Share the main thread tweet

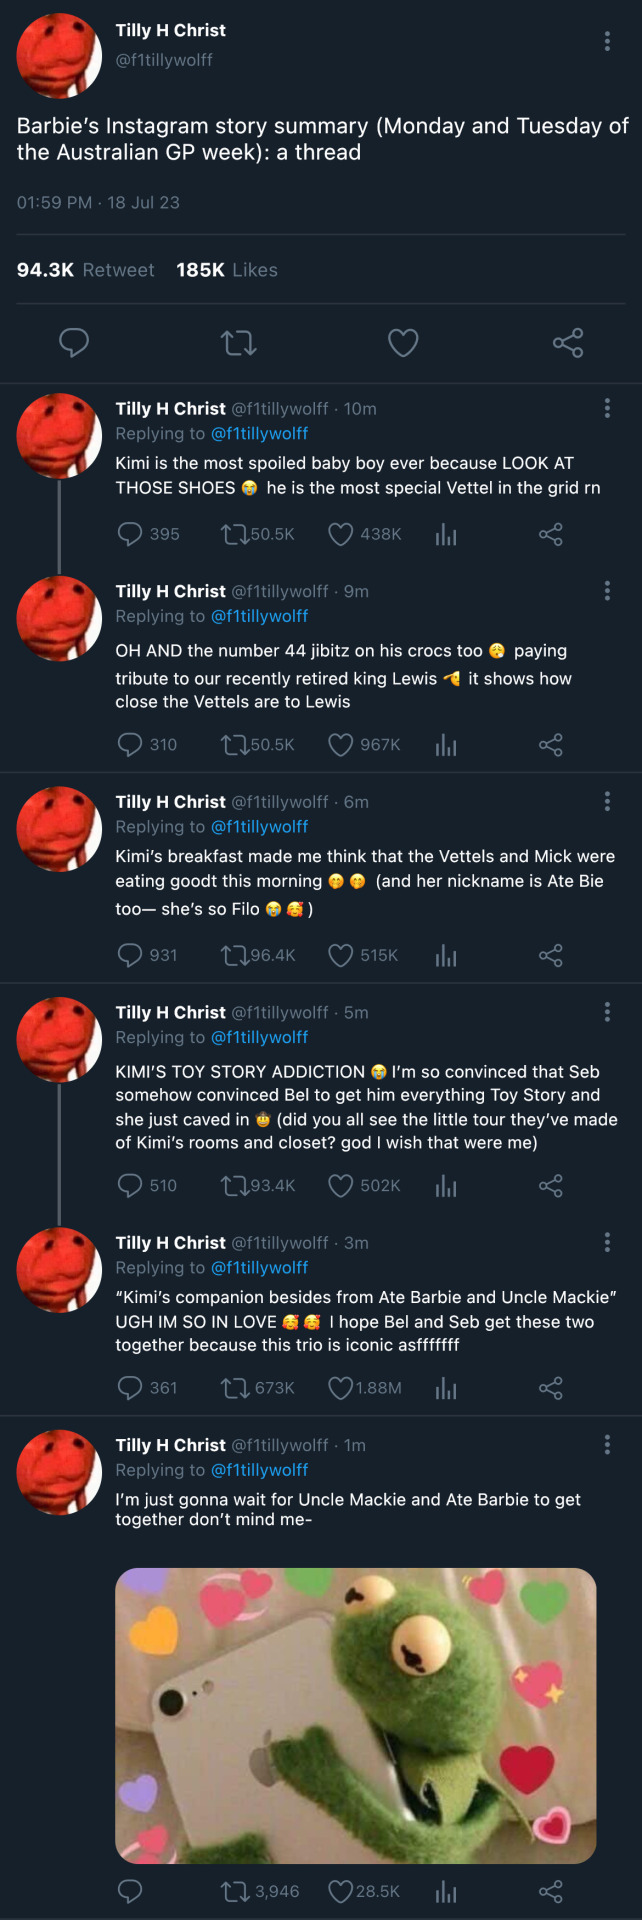tap(567, 343)
